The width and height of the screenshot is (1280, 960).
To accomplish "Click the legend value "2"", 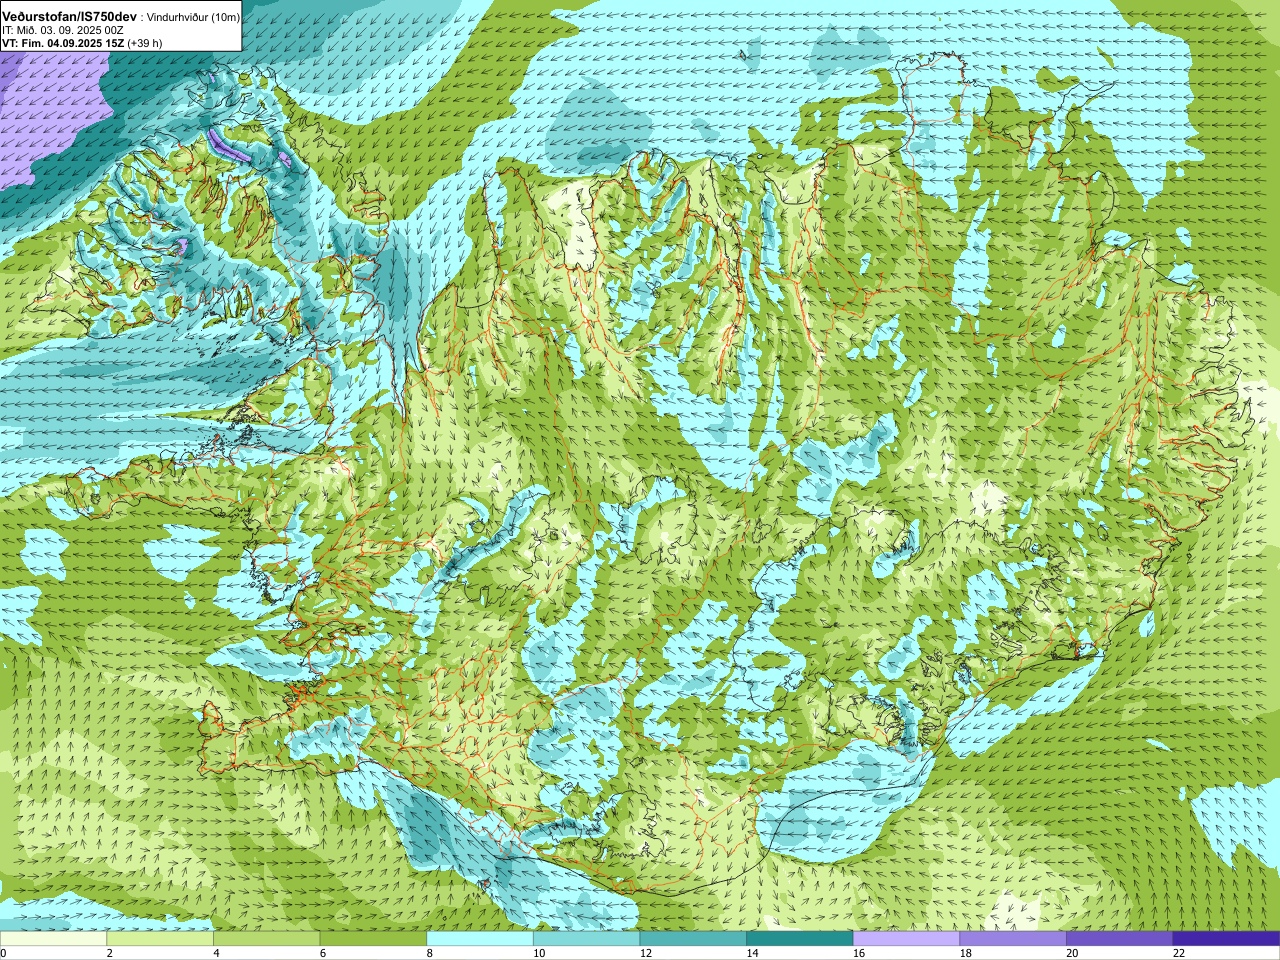I will click(x=109, y=953).
